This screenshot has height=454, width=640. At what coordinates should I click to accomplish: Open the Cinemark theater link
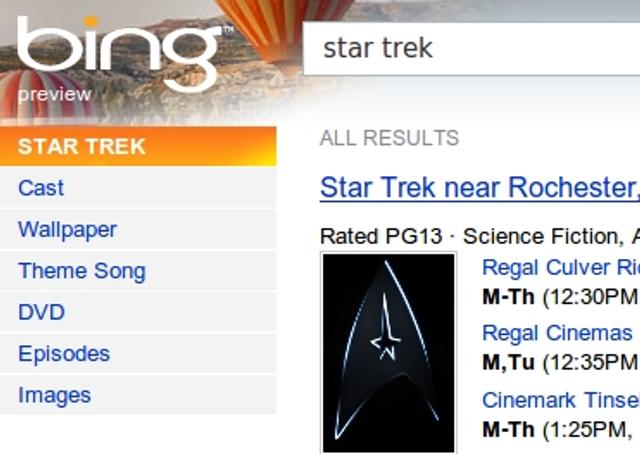(x=560, y=400)
